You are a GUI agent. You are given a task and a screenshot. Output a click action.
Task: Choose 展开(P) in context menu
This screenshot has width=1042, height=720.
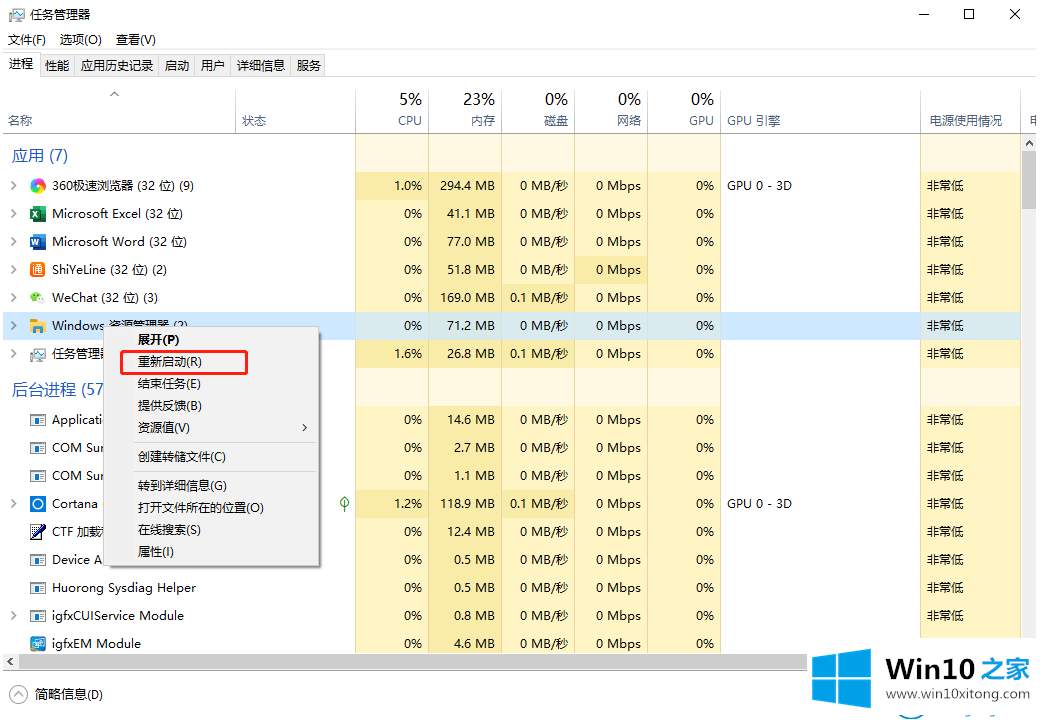pos(211,340)
